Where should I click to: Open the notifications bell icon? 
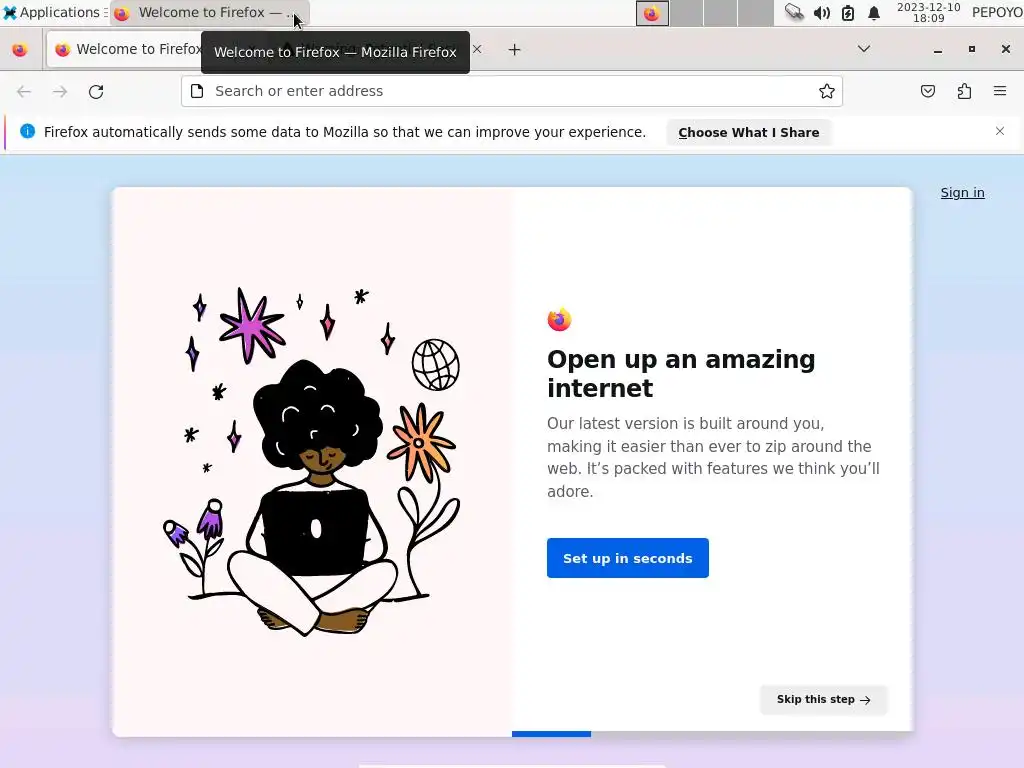(874, 12)
